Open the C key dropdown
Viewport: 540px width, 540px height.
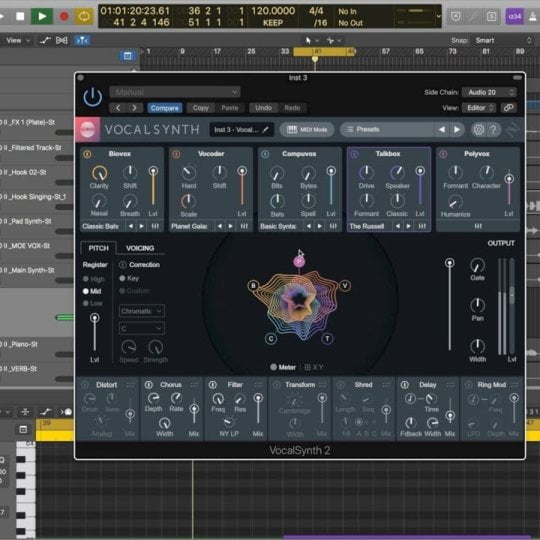[x=142, y=329]
